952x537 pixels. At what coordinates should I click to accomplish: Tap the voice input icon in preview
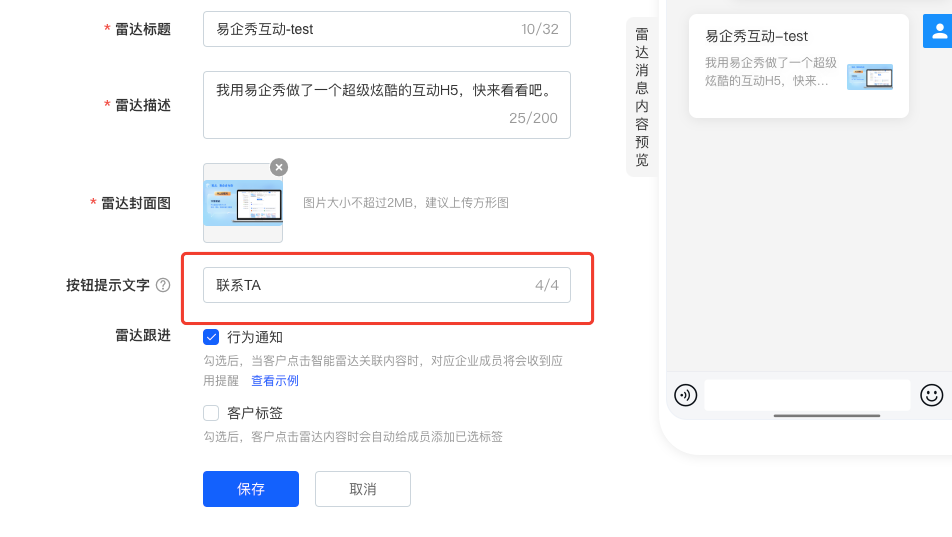685,395
